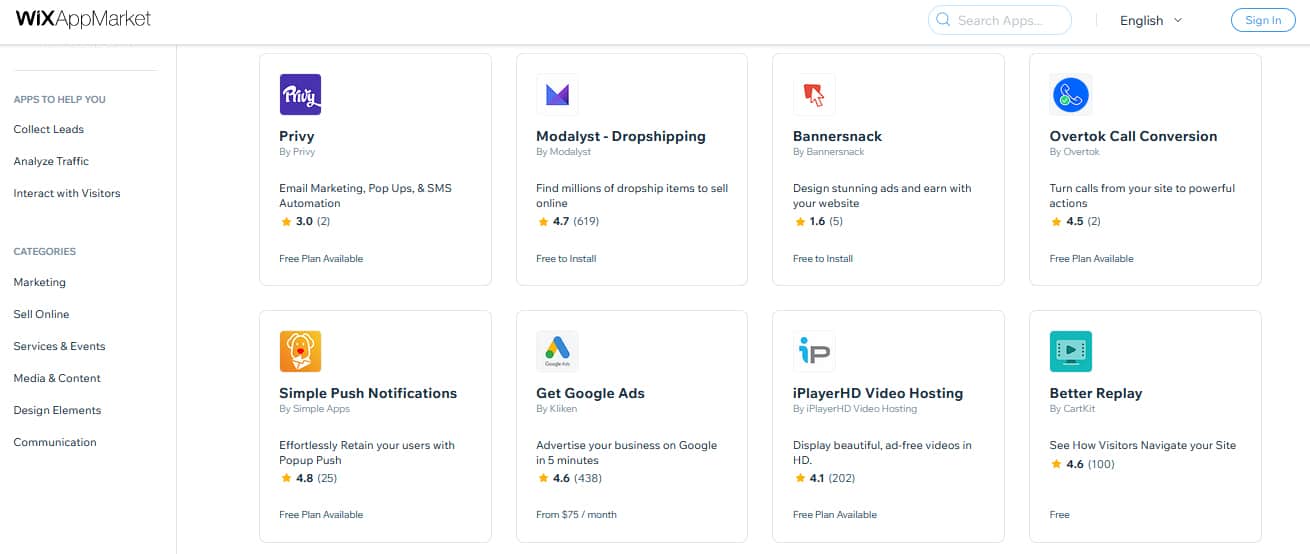Select the Overtok Call Conversion logo icon
This screenshot has width=1310, height=554.
tap(1071, 94)
